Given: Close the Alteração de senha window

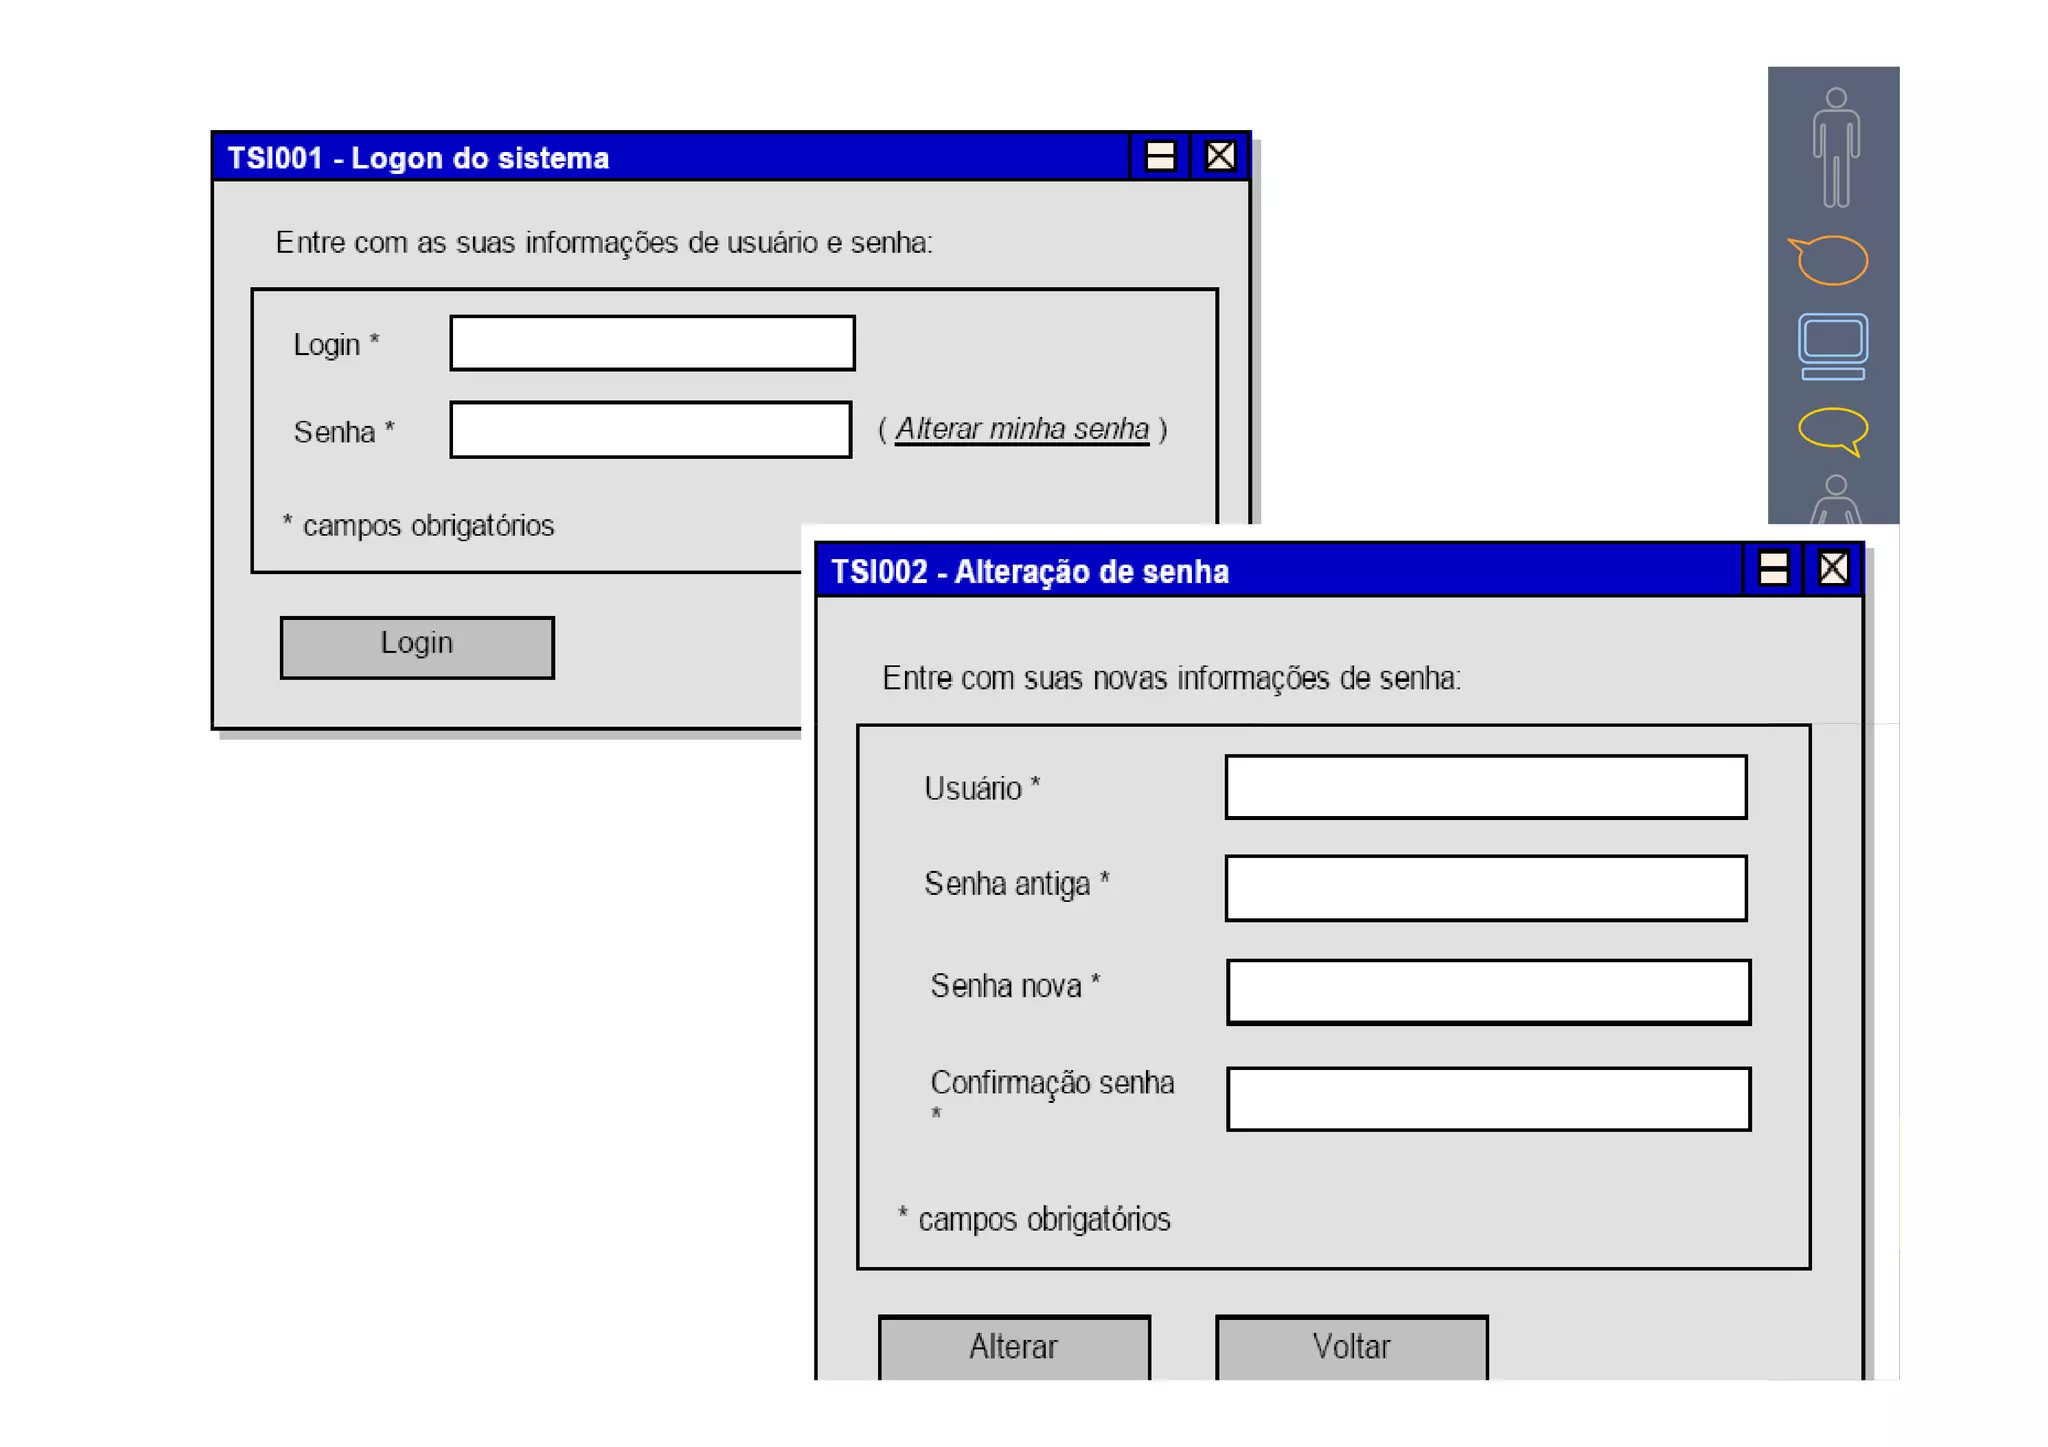Looking at the screenshot, I should tap(1832, 569).
